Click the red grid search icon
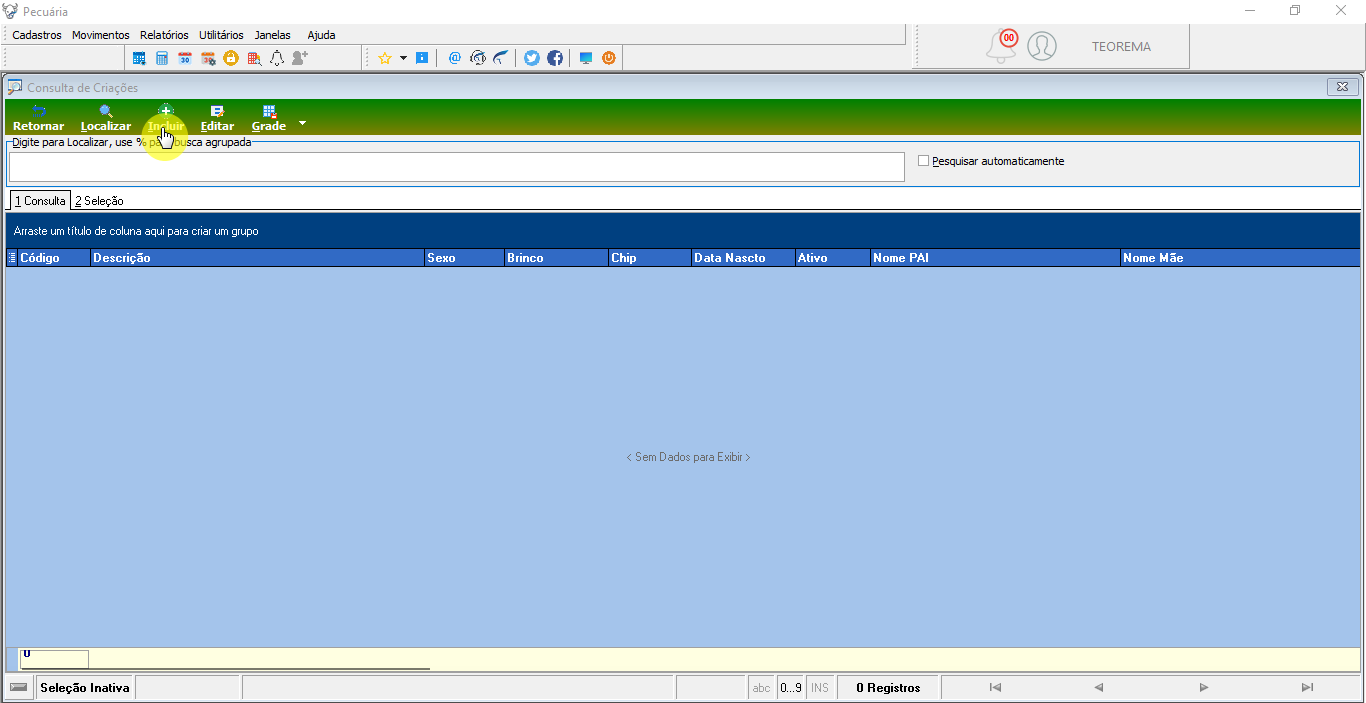The height and width of the screenshot is (703, 1366). (254, 58)
